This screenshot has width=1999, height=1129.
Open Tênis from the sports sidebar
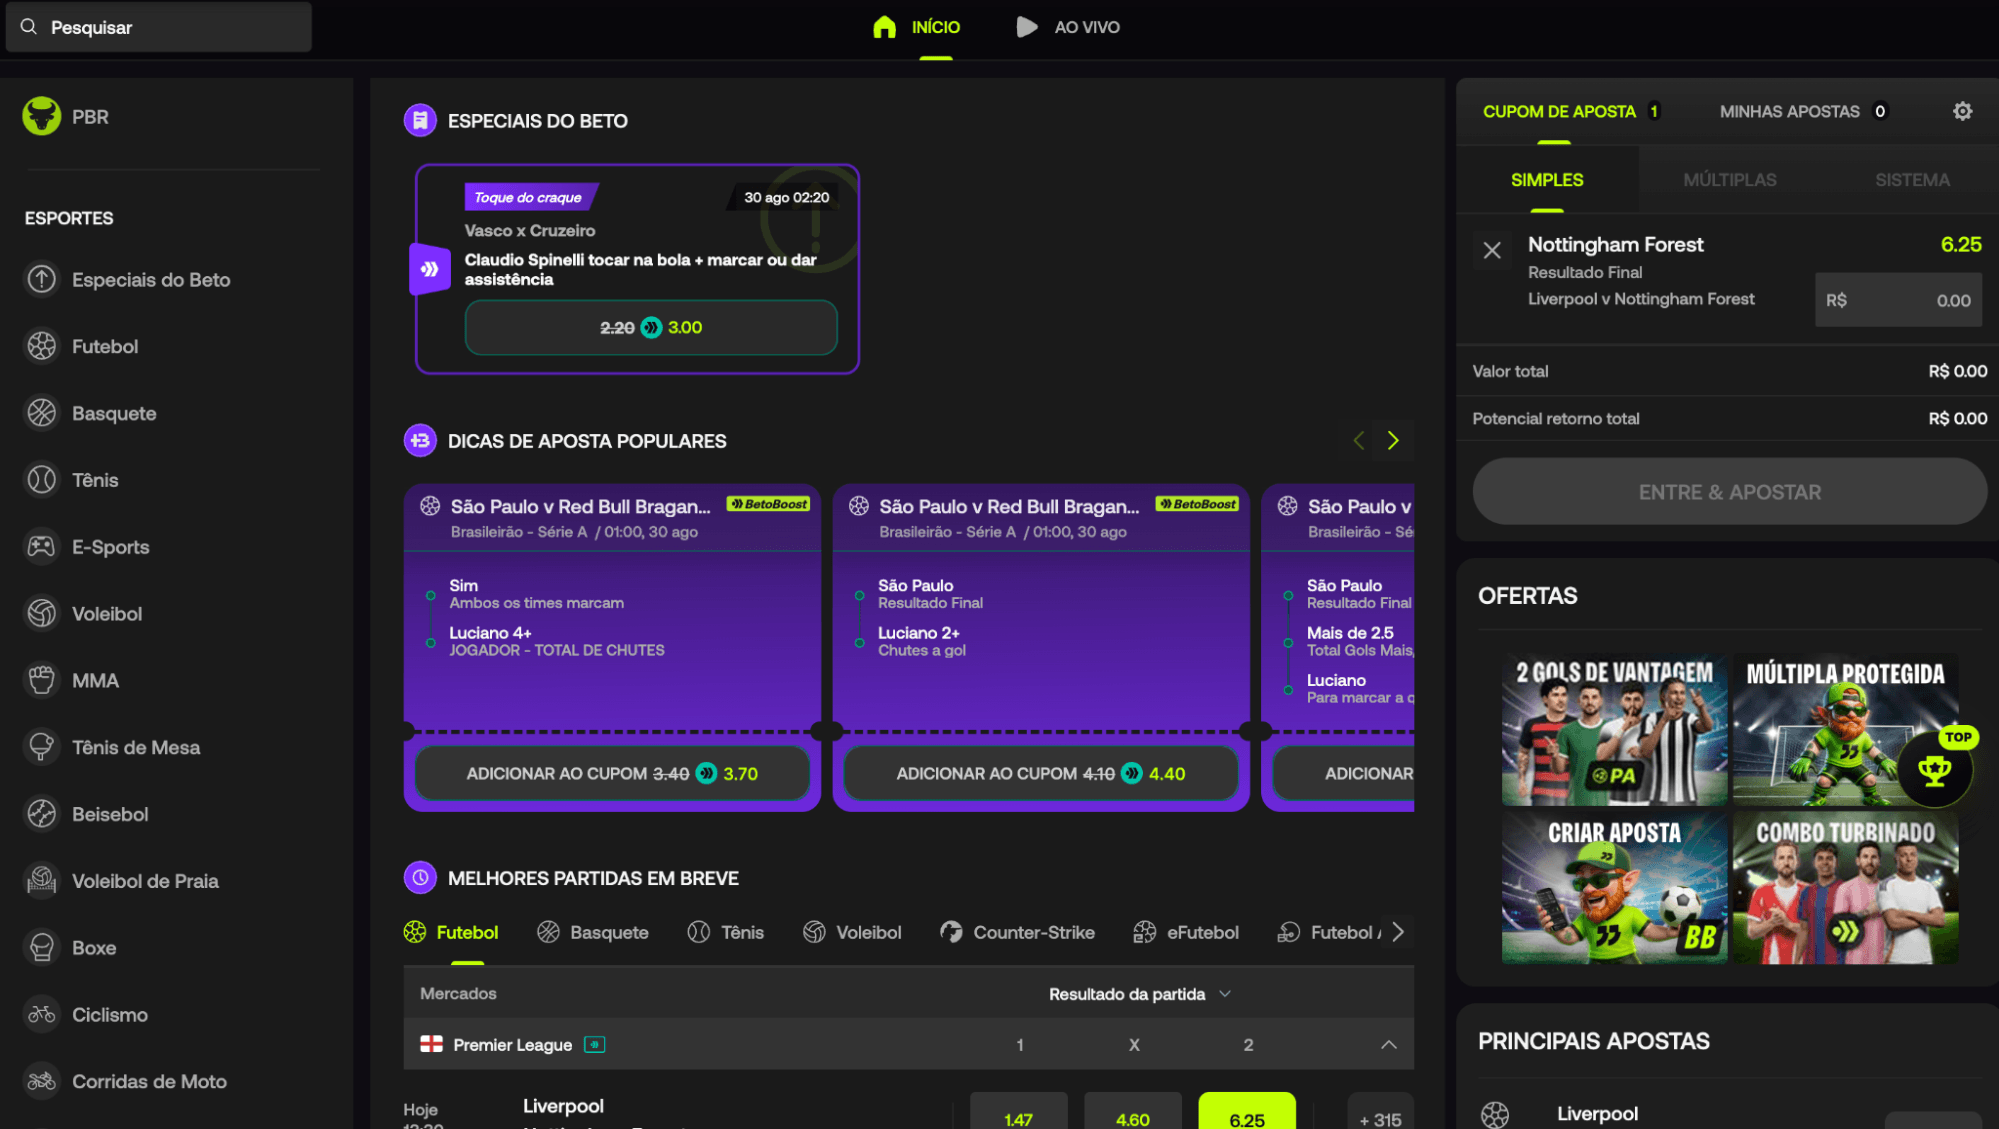click(x=71, y=480)
